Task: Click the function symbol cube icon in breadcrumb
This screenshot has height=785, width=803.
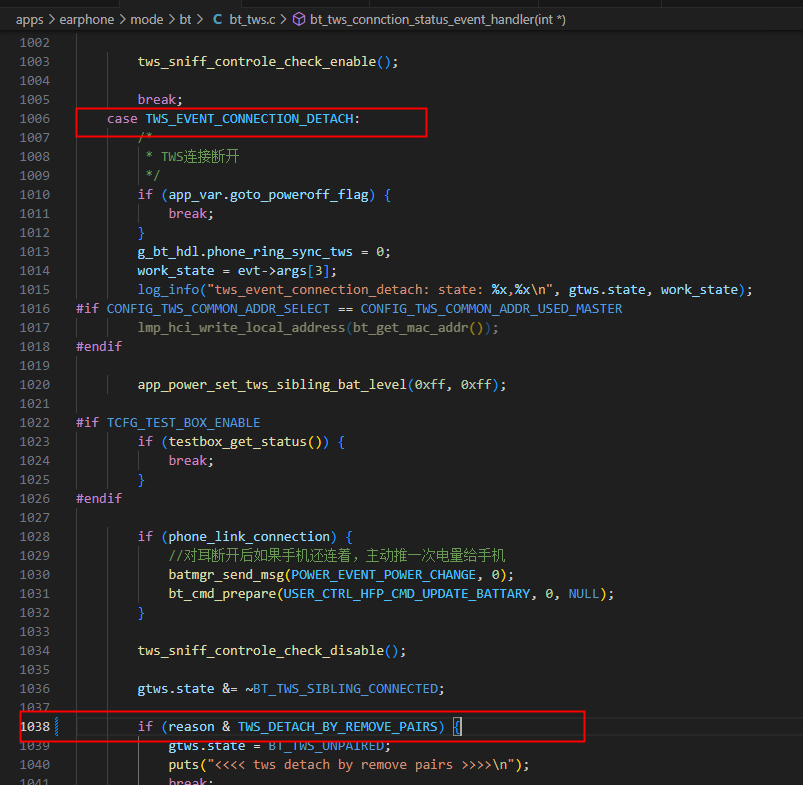Action: point(299,19)
